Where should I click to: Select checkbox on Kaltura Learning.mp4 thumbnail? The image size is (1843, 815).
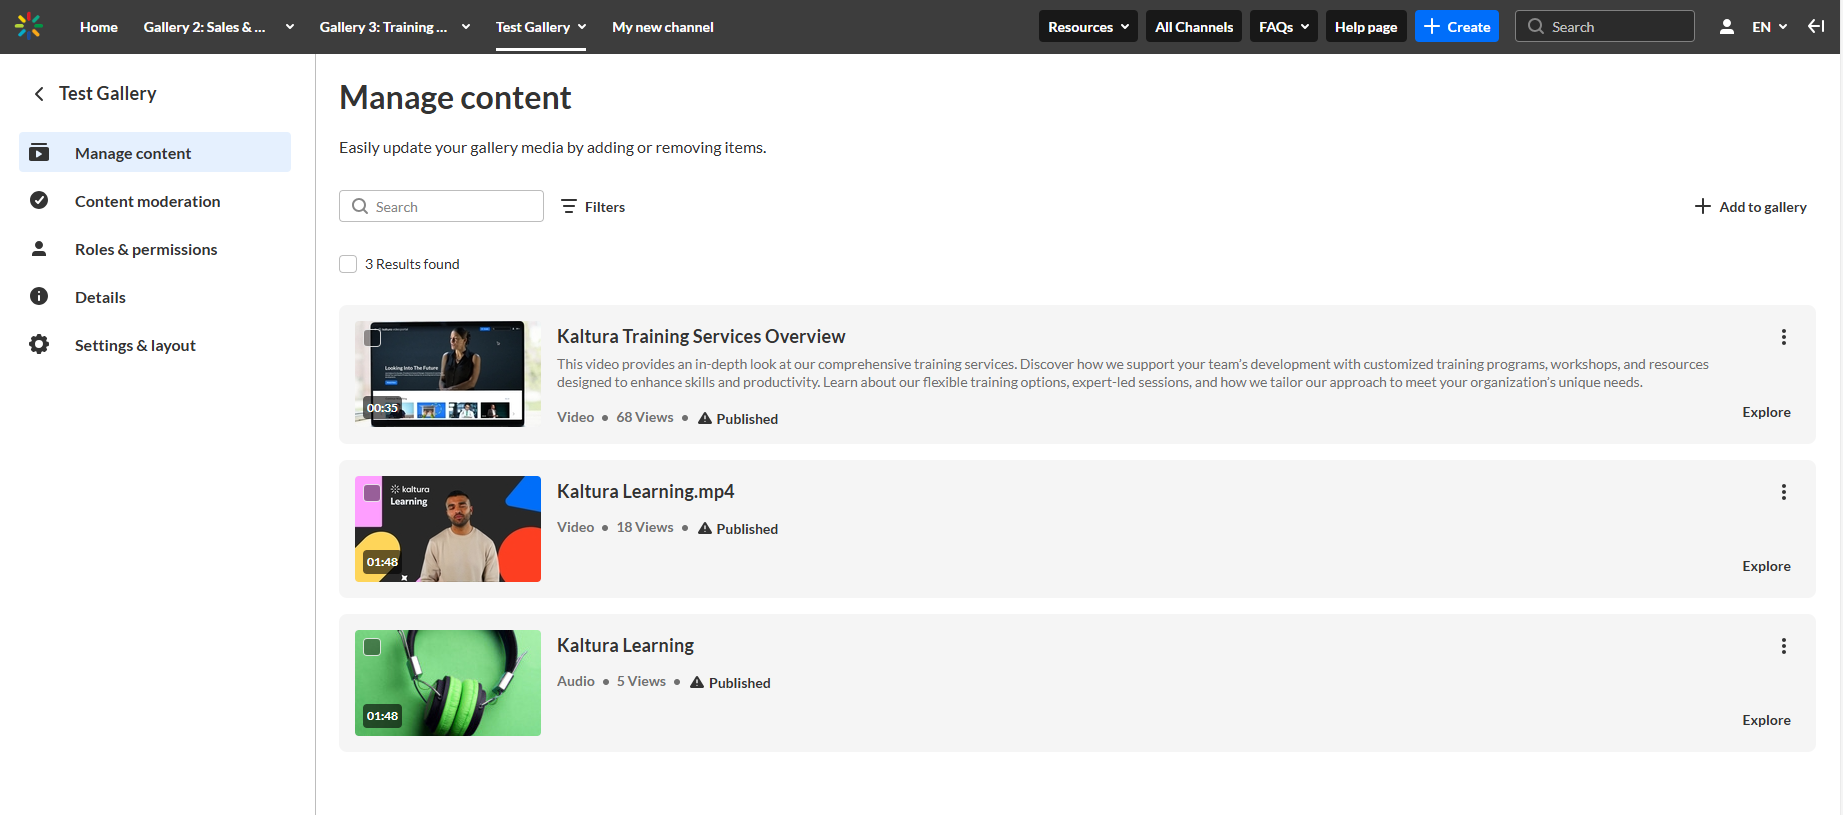pyautogui.click(x=372, y=493)
